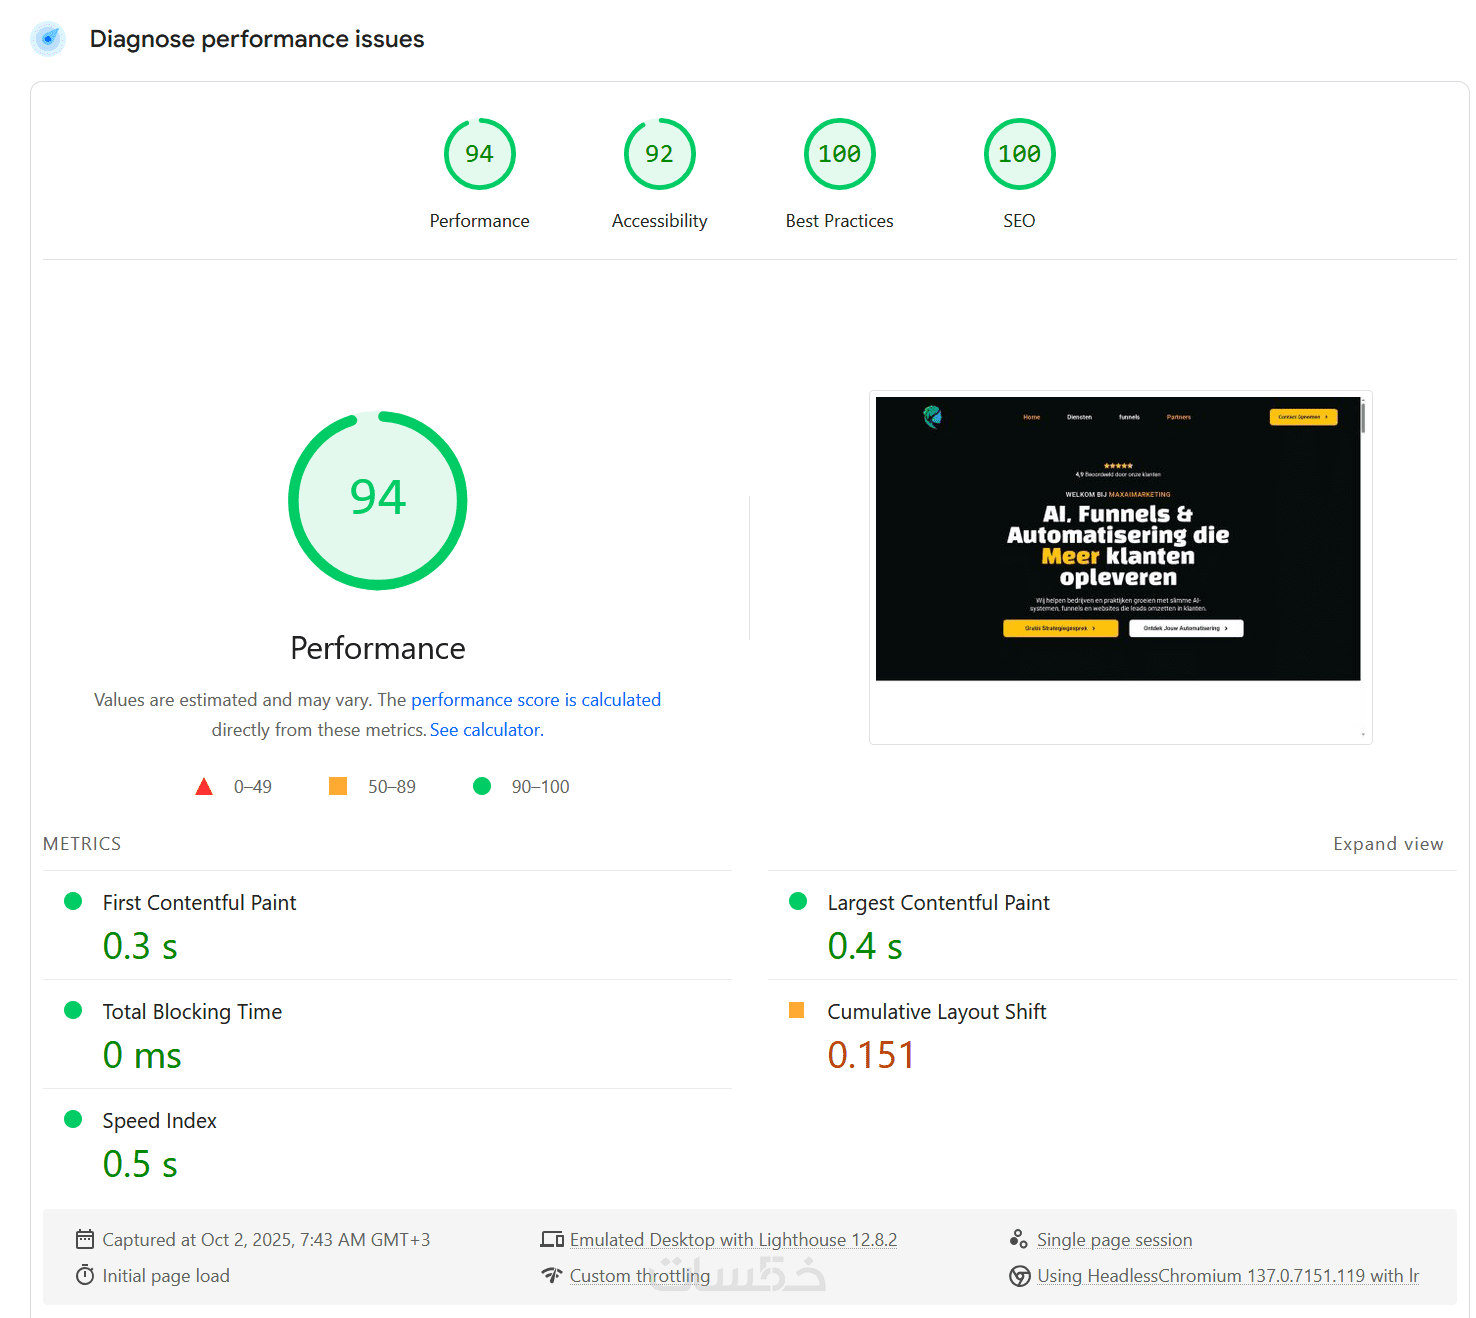Click the orange square 50–89 legend icon
1476x1318 pixels.
tap(338, 786)
